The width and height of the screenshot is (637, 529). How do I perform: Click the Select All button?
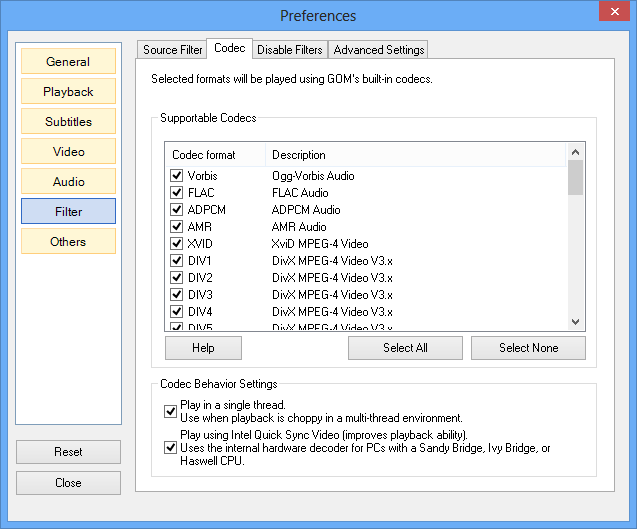point(405,348)
